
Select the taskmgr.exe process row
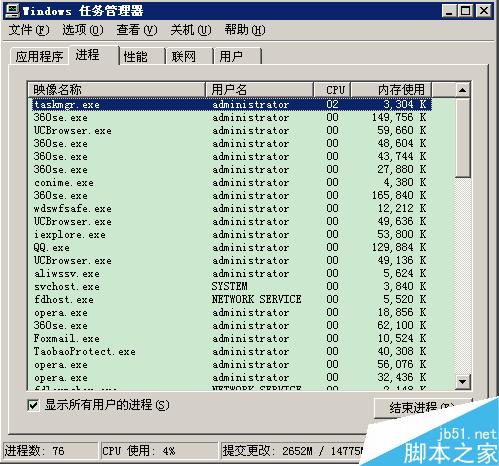coord(232,105)
